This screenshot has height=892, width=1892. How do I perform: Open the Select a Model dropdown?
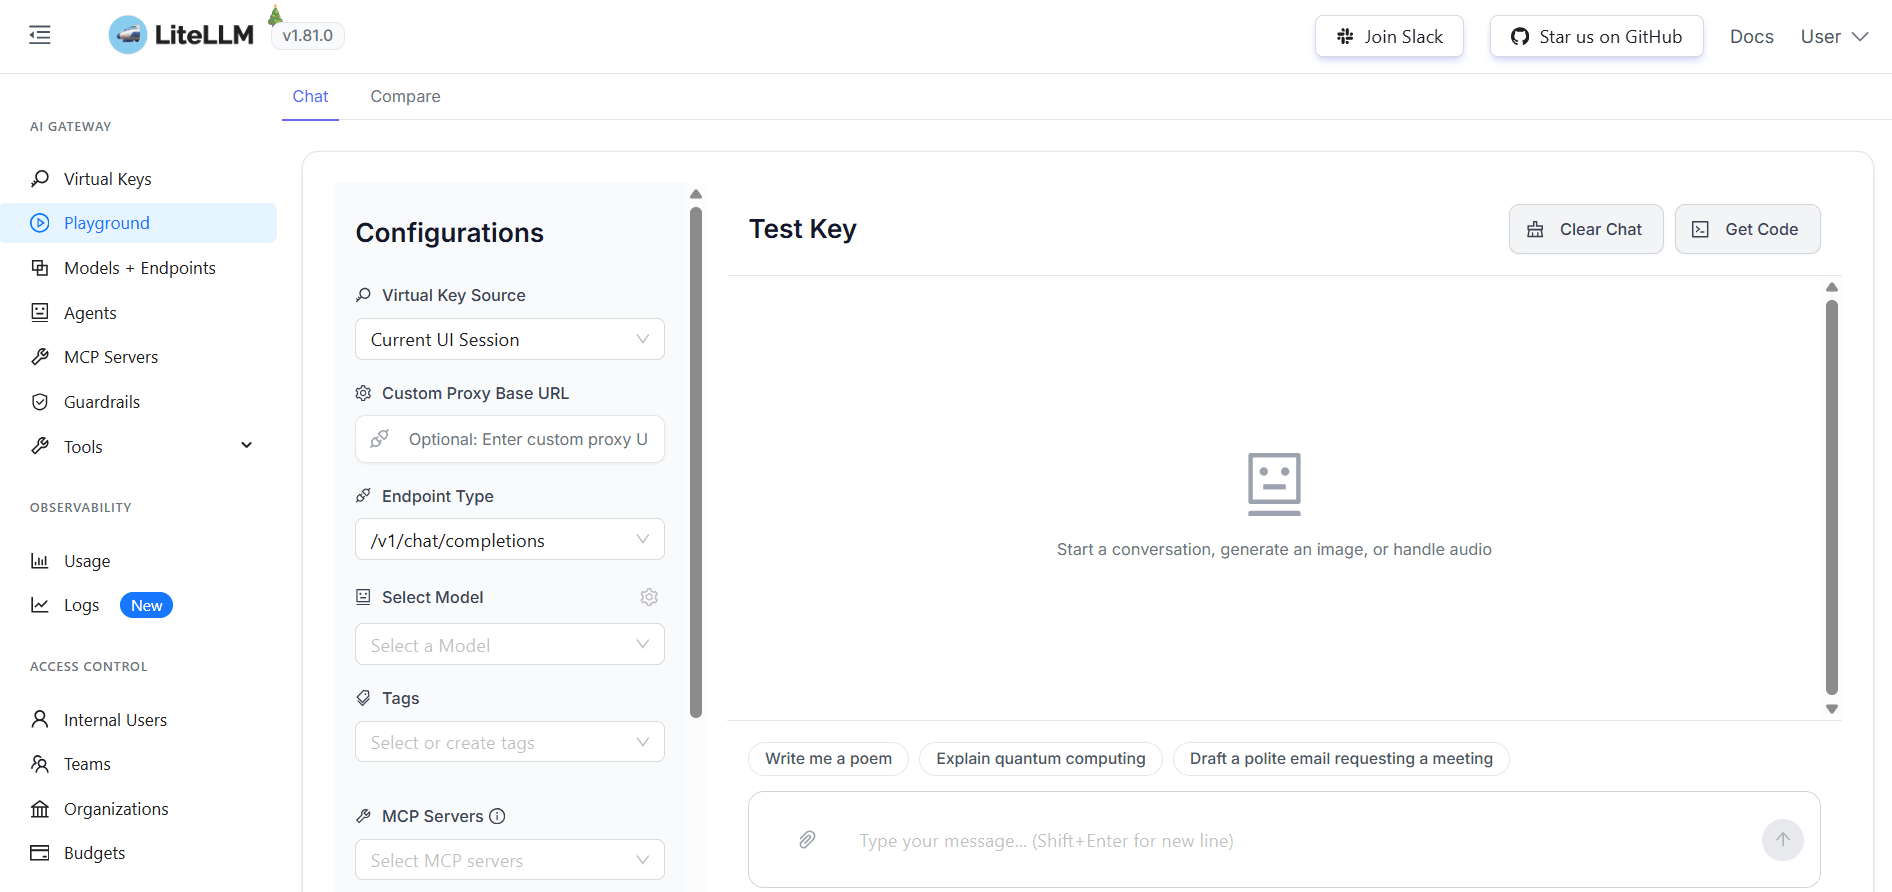coord(510,645)
